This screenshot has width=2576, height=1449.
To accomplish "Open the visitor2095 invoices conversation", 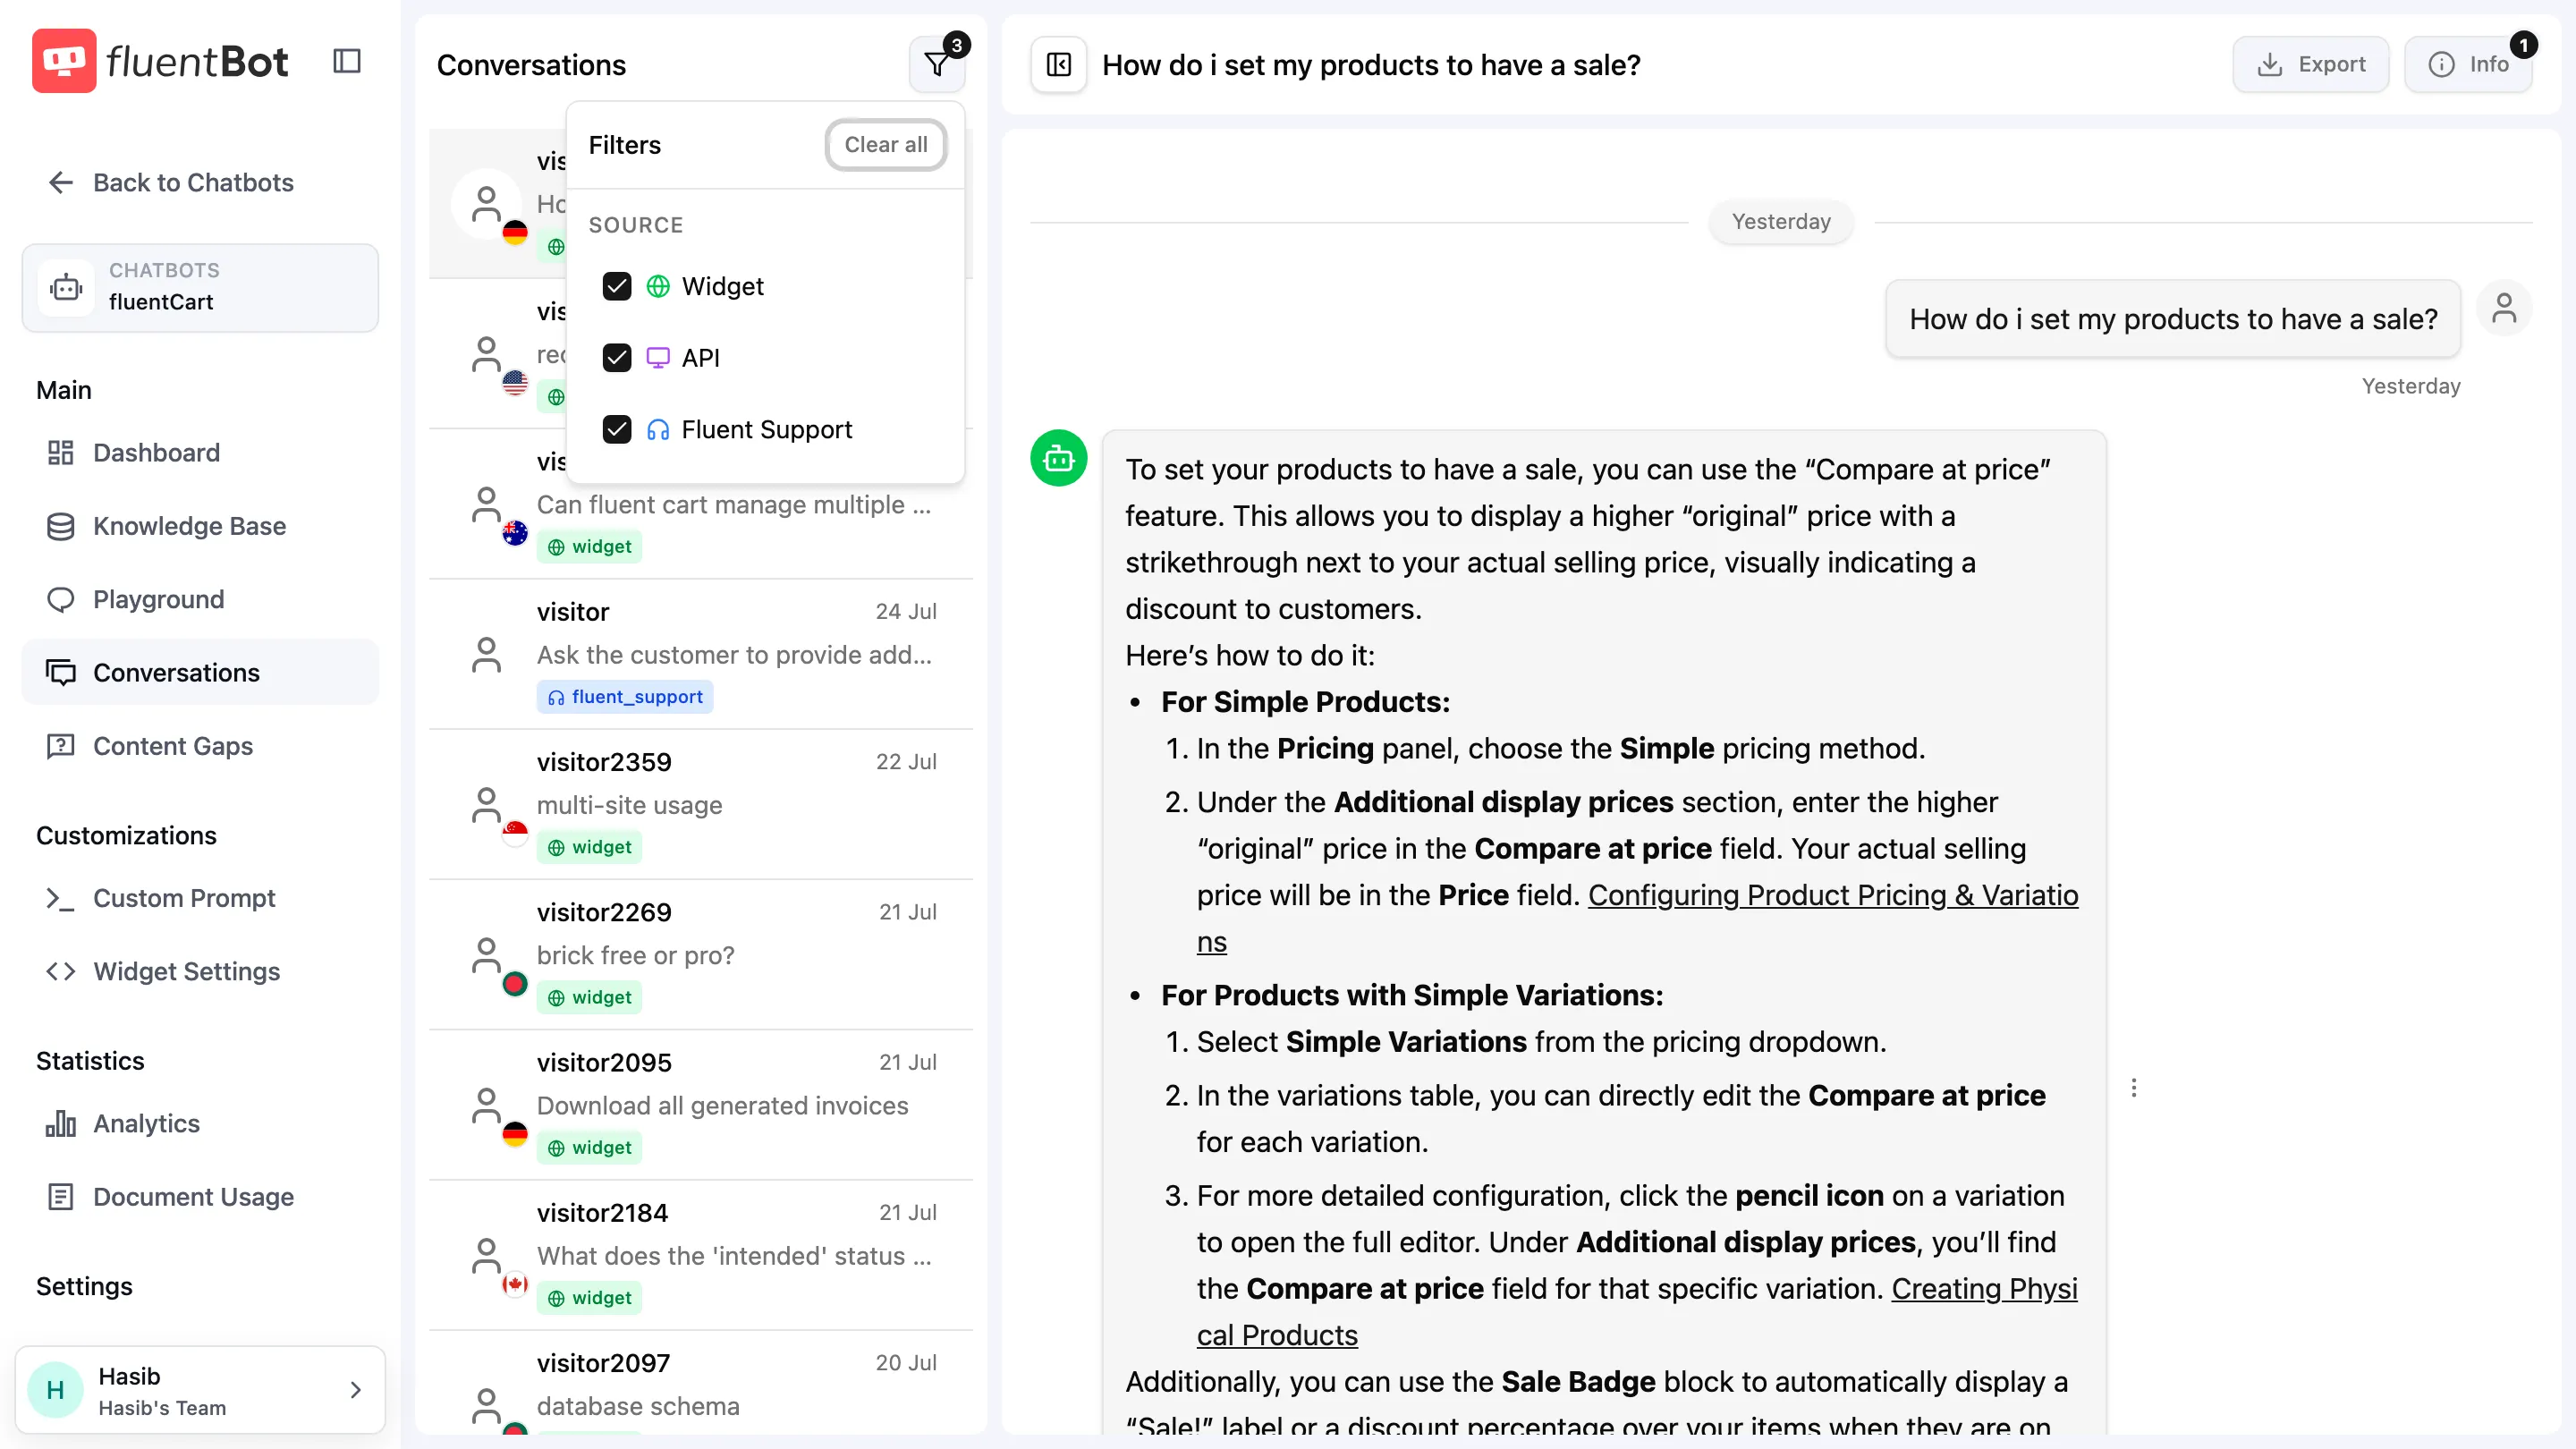I will click(701, 1105).
